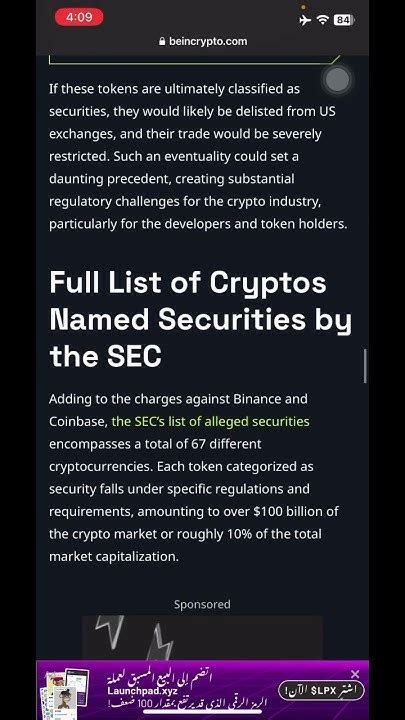405x720 pixels.
Task: Tap the Full List of Cryptos heading
Action: pyautogui.click(x=201, y=319)
